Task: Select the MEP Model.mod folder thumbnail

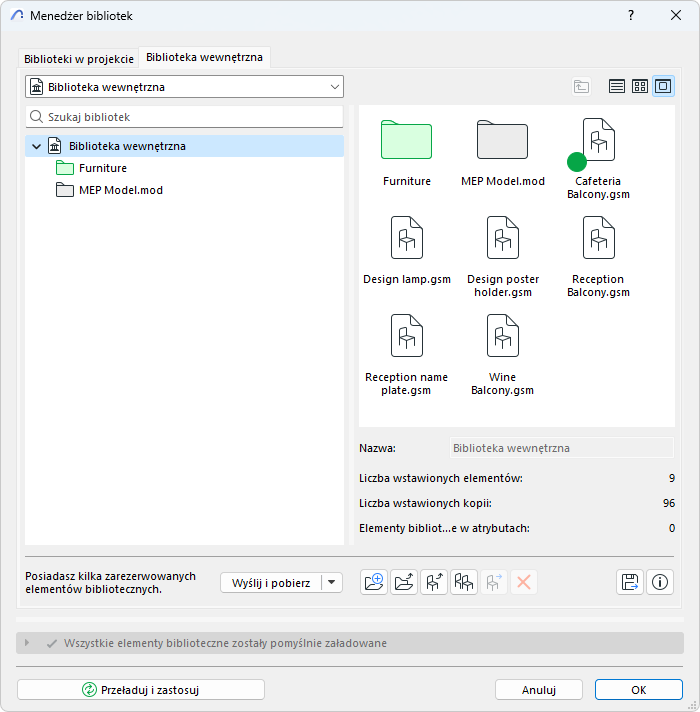Action: (503, 140)
